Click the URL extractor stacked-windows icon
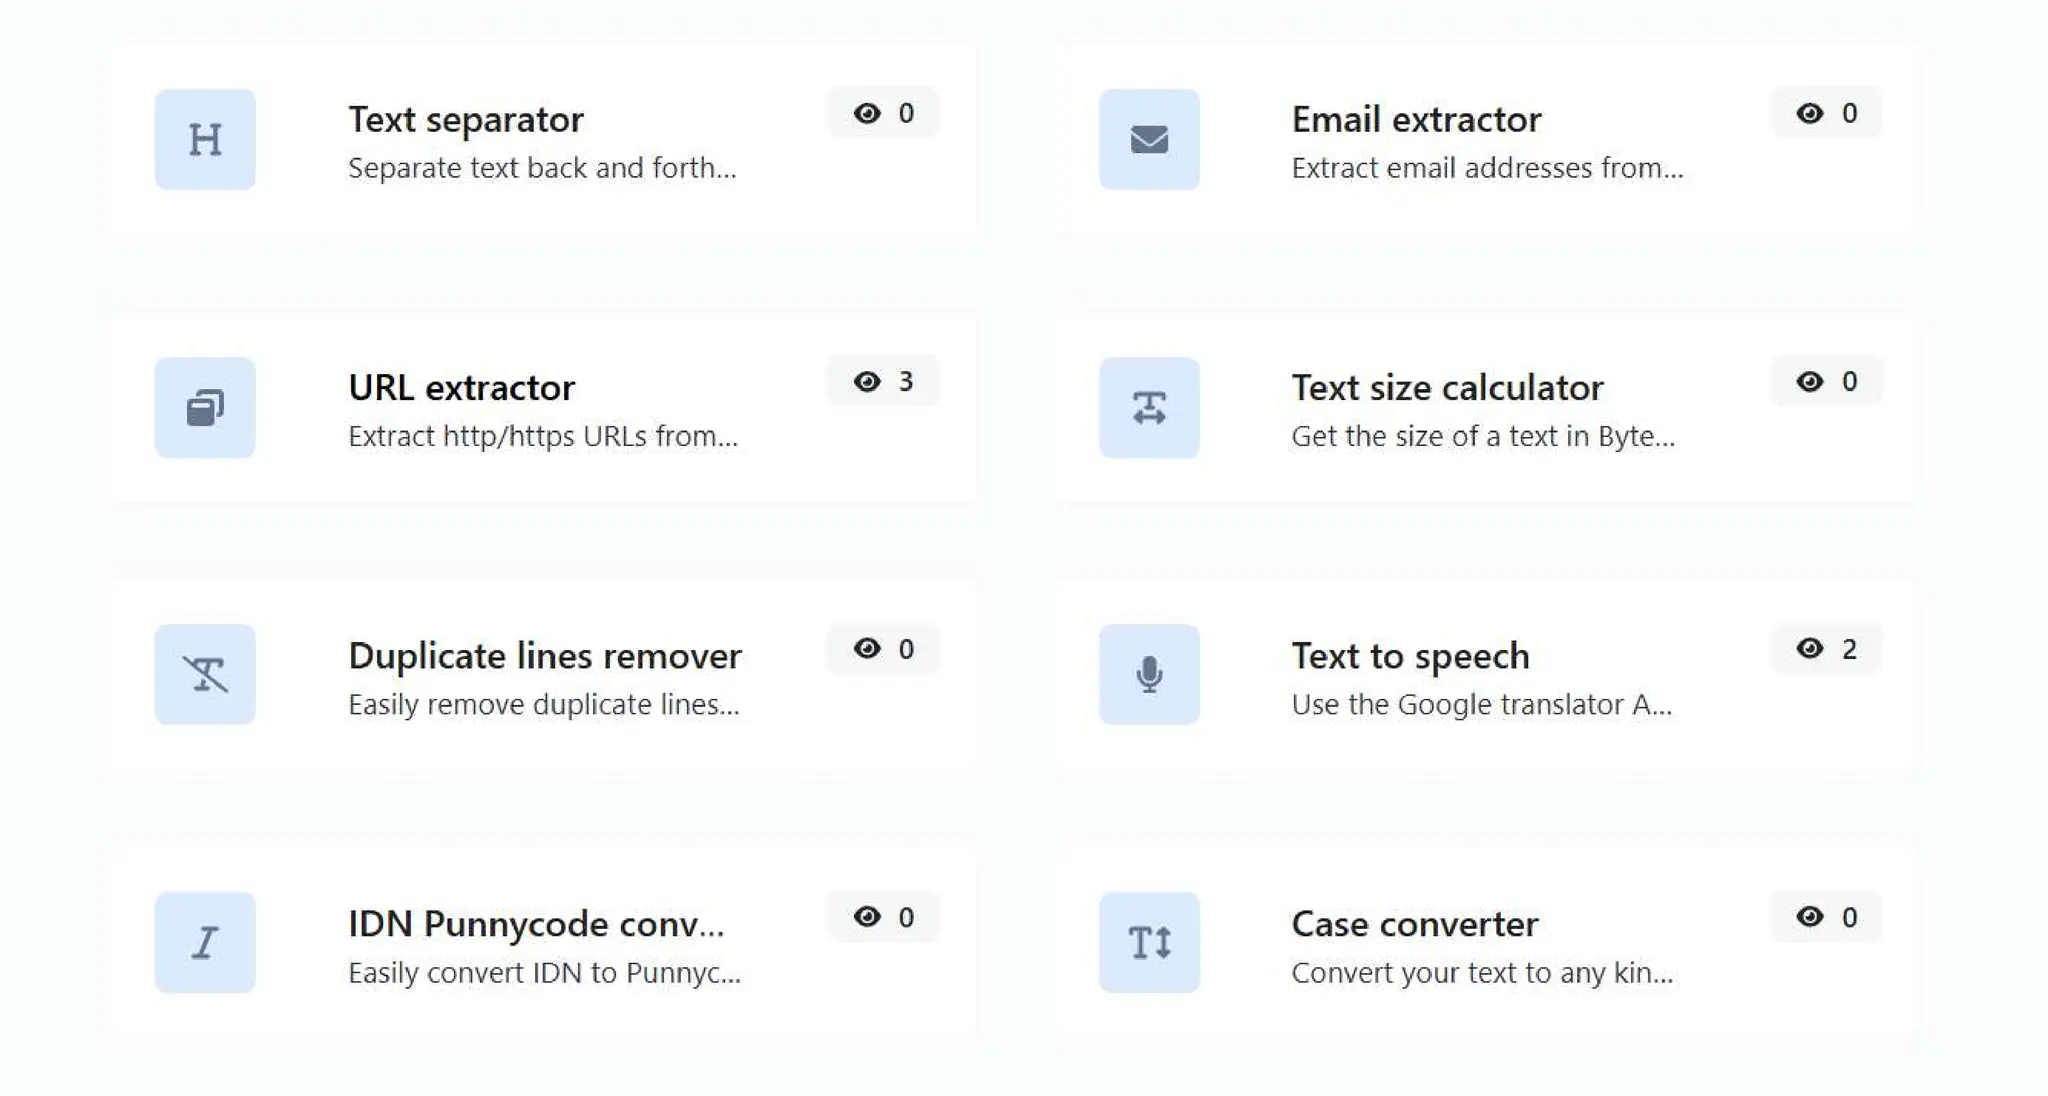This screenshot has width=2048, height=1096. click(205, 407)
